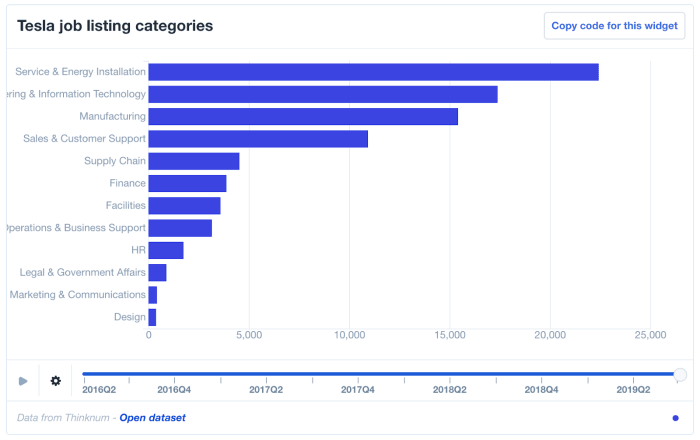This screenshot has height=440, width=700.
Task: Click 'Copy code for this widget' button
Action: [x=614, y=26]
